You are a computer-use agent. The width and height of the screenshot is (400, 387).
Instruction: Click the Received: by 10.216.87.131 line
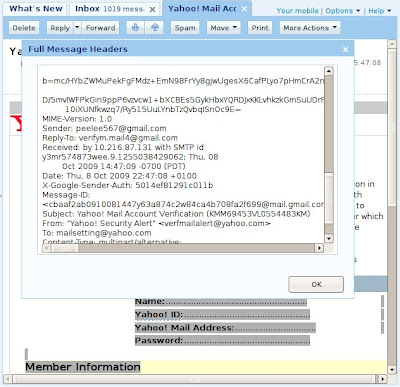click(123, 147)
